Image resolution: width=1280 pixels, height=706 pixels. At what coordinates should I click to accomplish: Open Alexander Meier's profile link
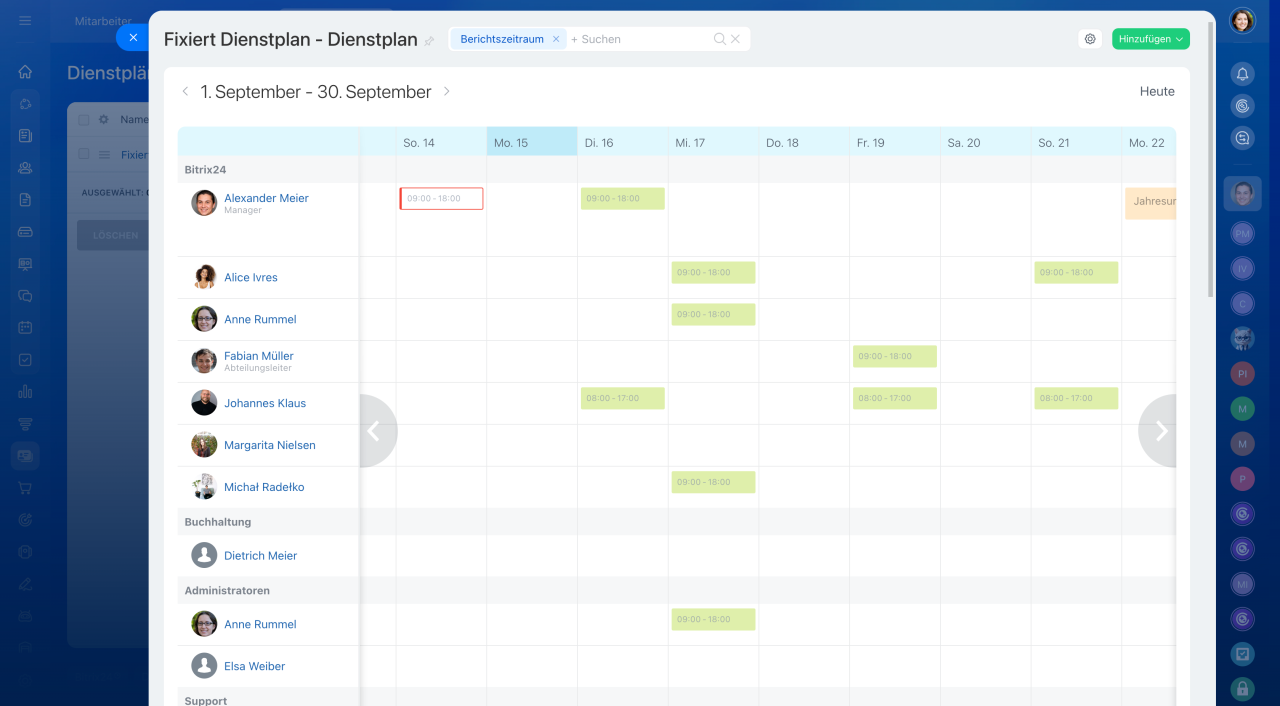(266, 198)
